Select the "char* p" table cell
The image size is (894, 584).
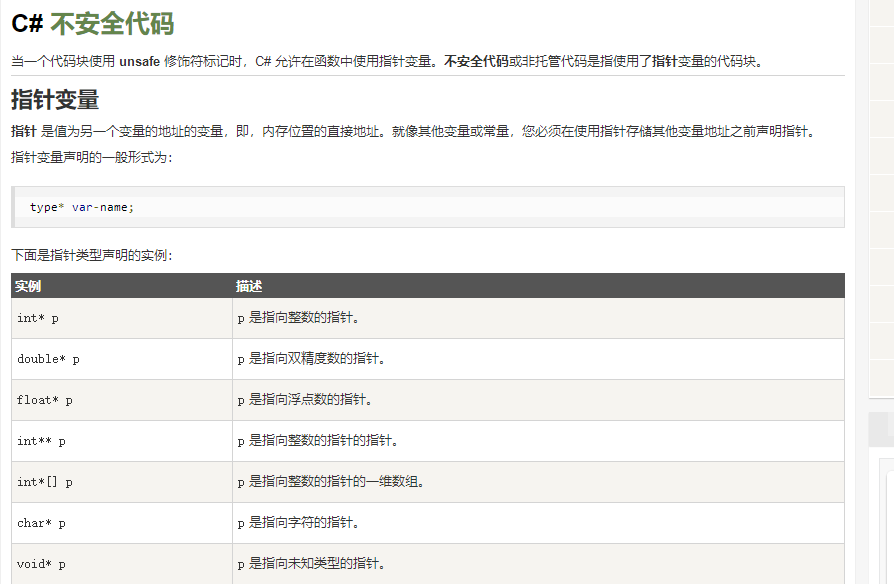(x=121, y=524)
